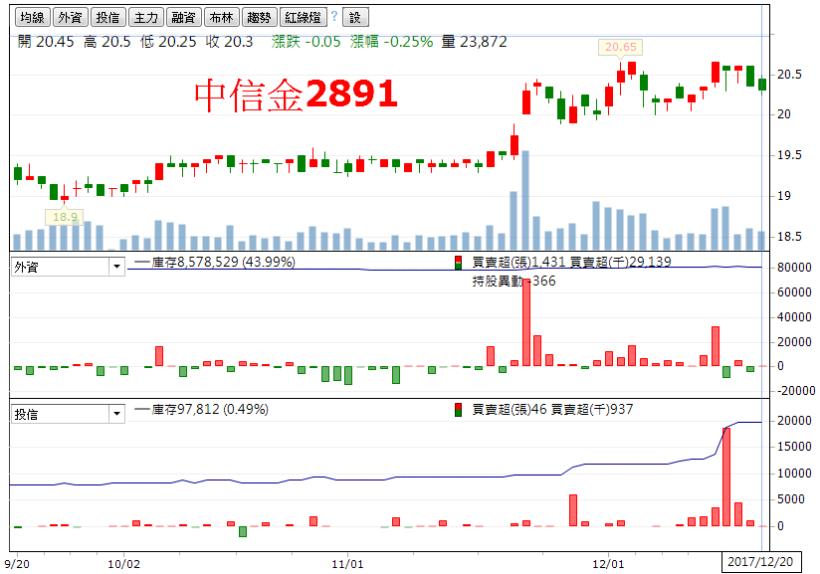The image size is (820, 574).
Task: Click the 持股異動 -366 text
Action: (x=514, y=281)
